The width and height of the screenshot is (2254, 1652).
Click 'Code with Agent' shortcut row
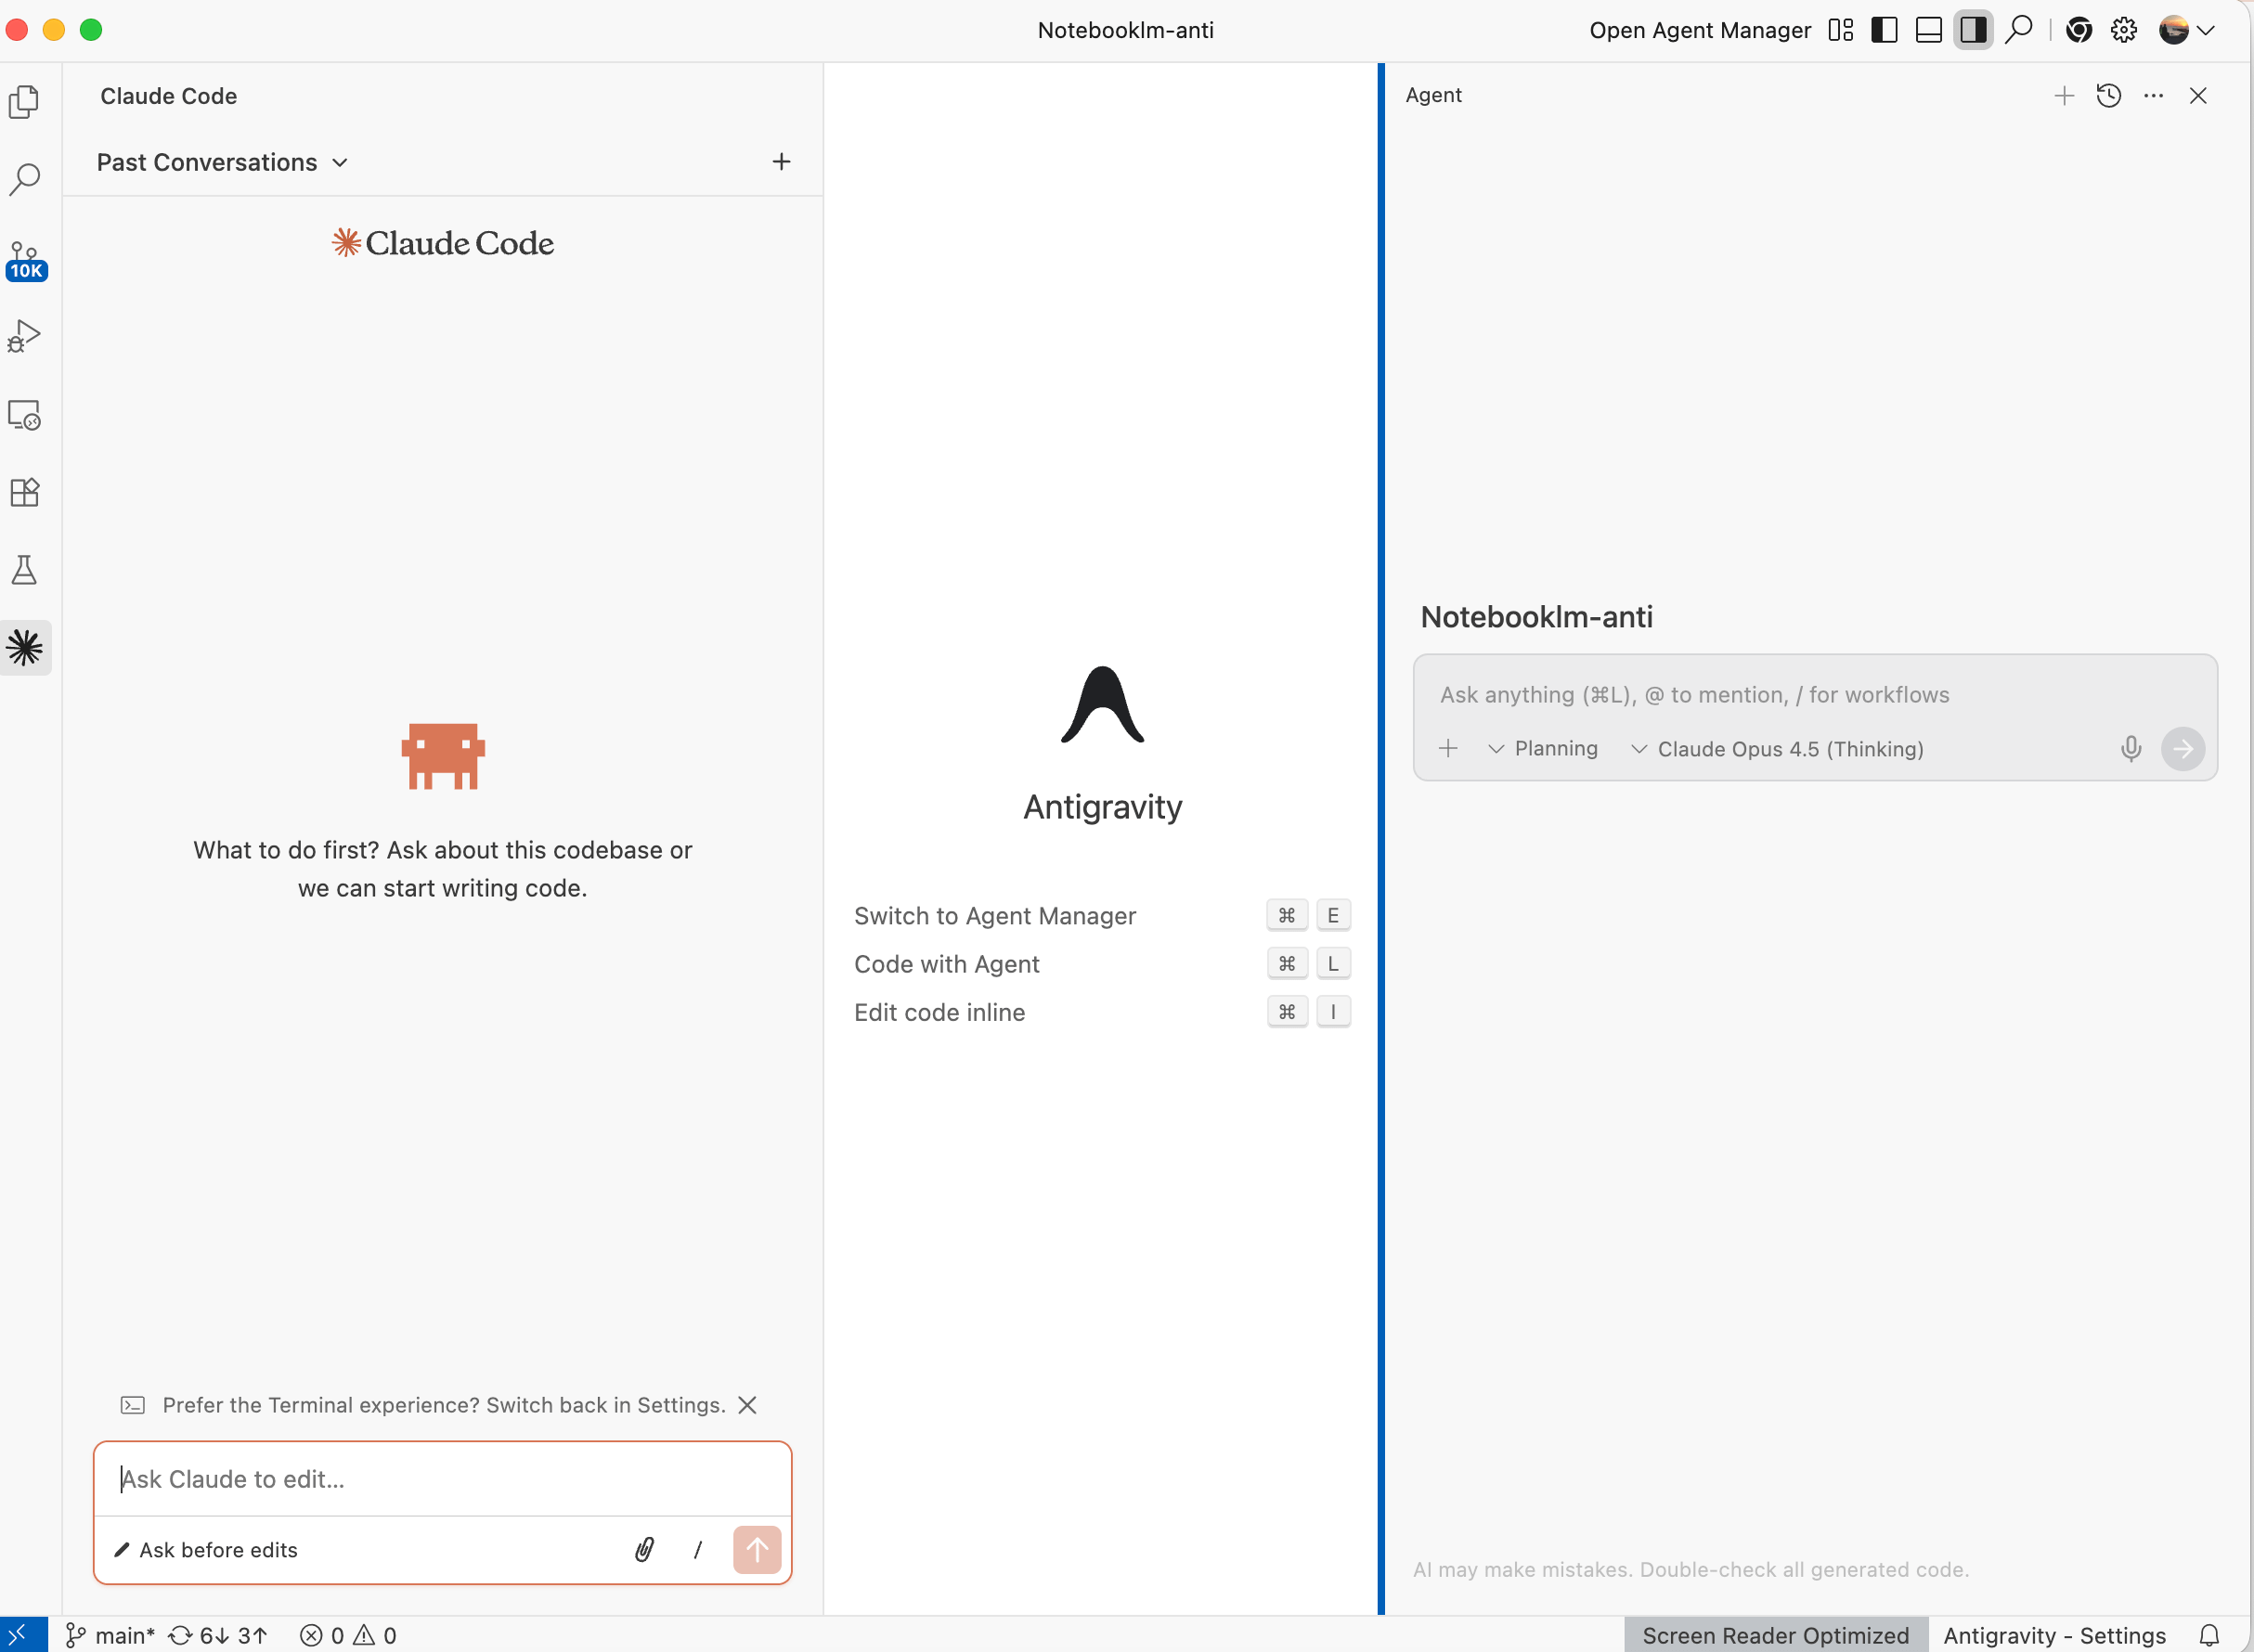point(1102,964)
